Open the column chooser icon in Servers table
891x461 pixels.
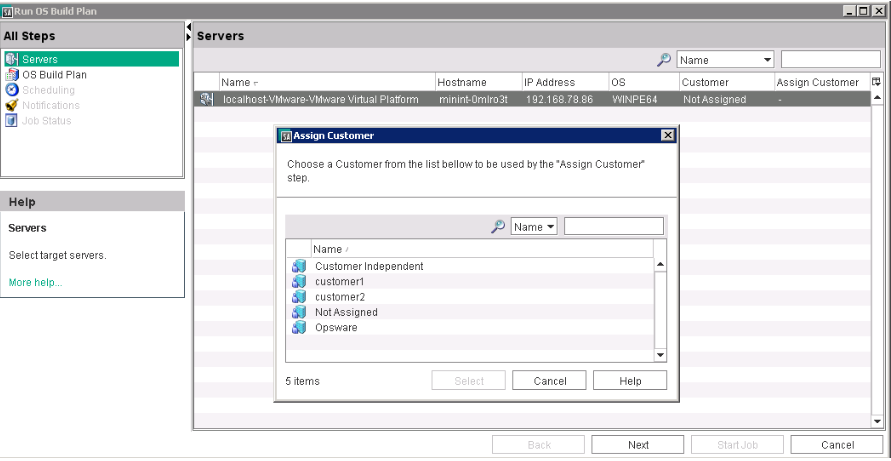coord(876,81)
